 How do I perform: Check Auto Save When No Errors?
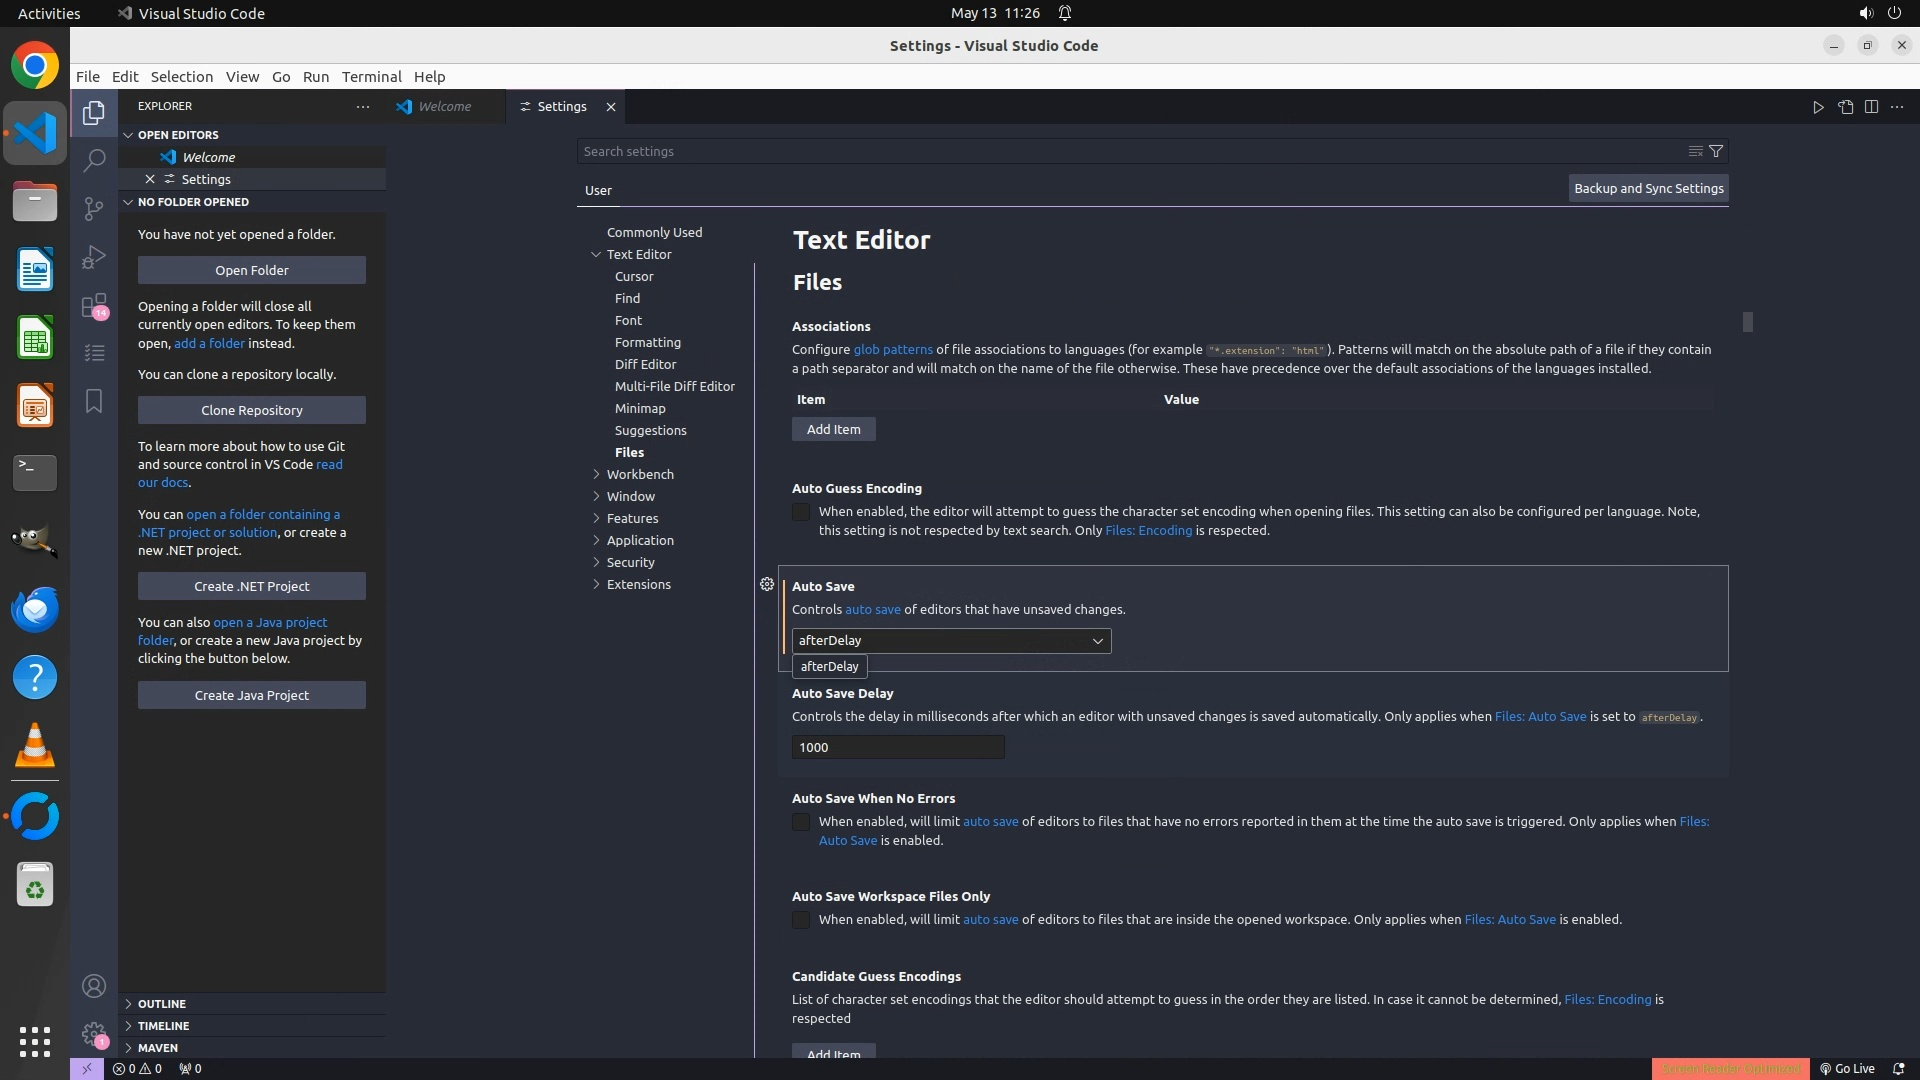[x=801, y=822]
